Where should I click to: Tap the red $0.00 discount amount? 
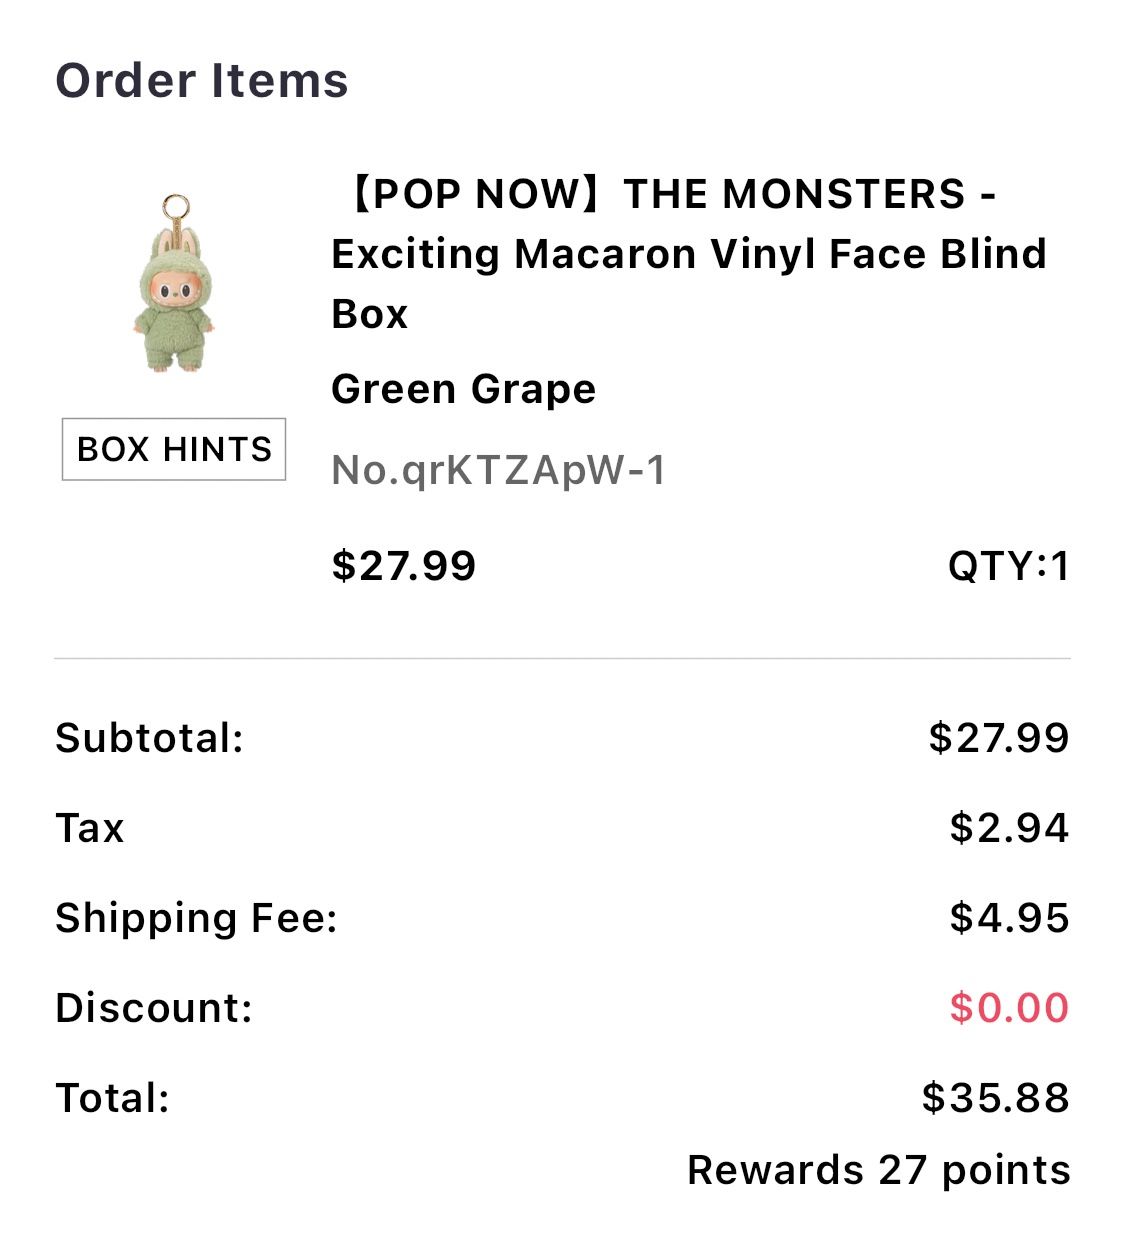point(1008,1008)
